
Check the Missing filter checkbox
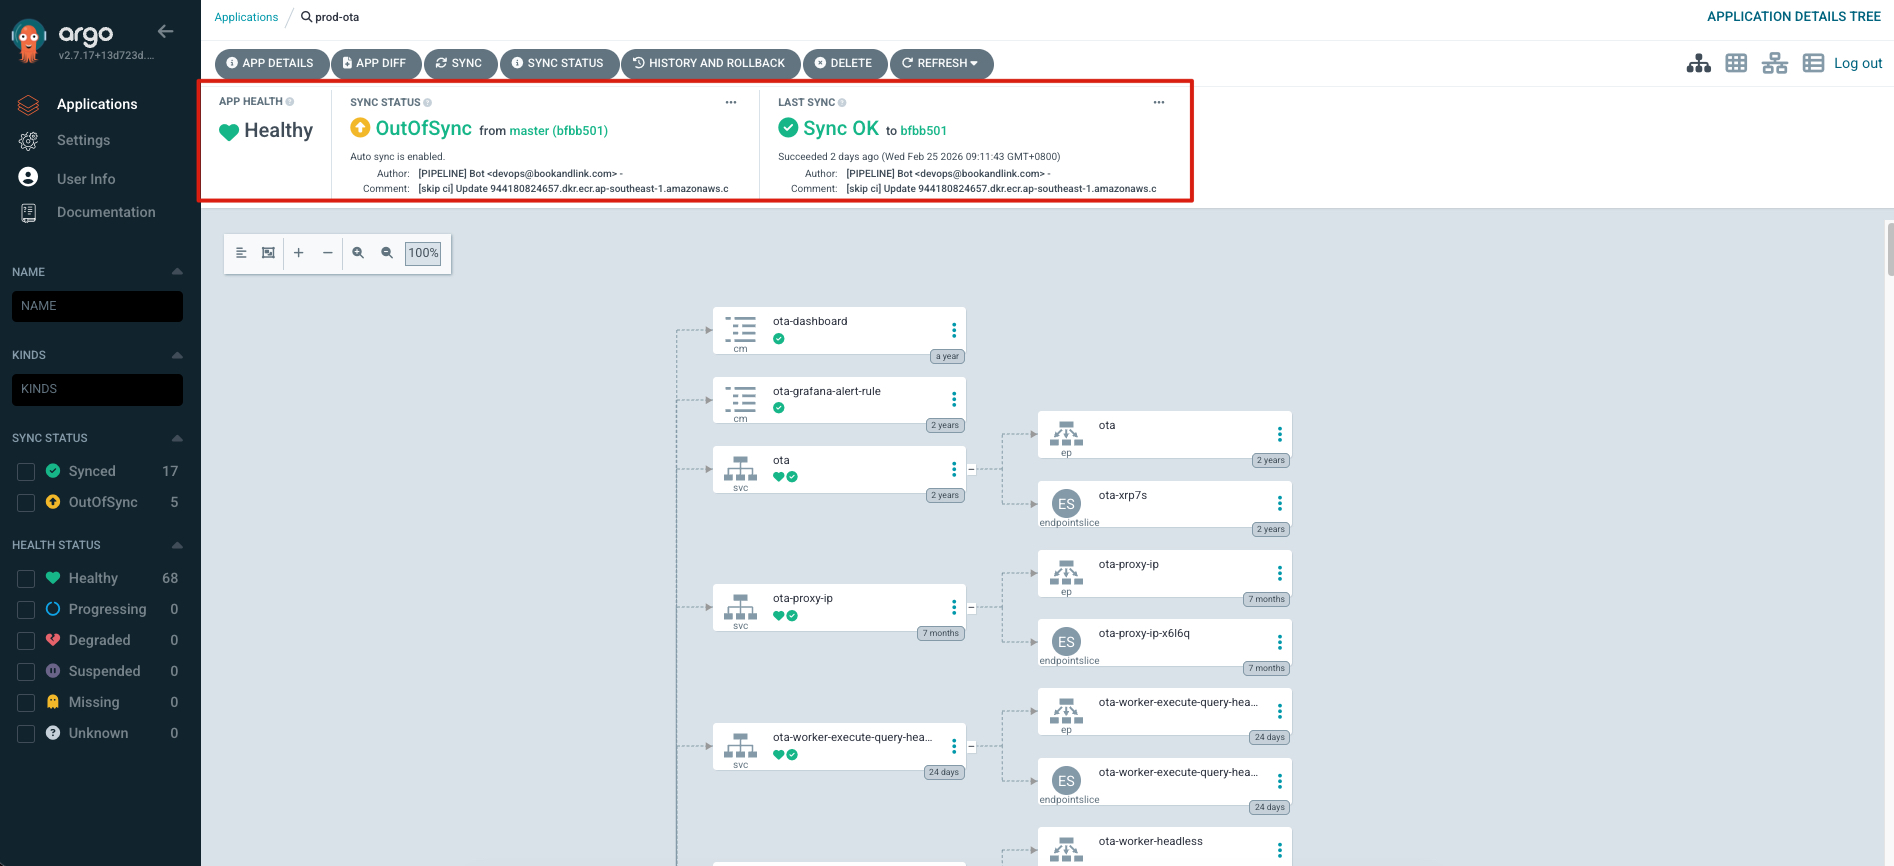point(26,703)
